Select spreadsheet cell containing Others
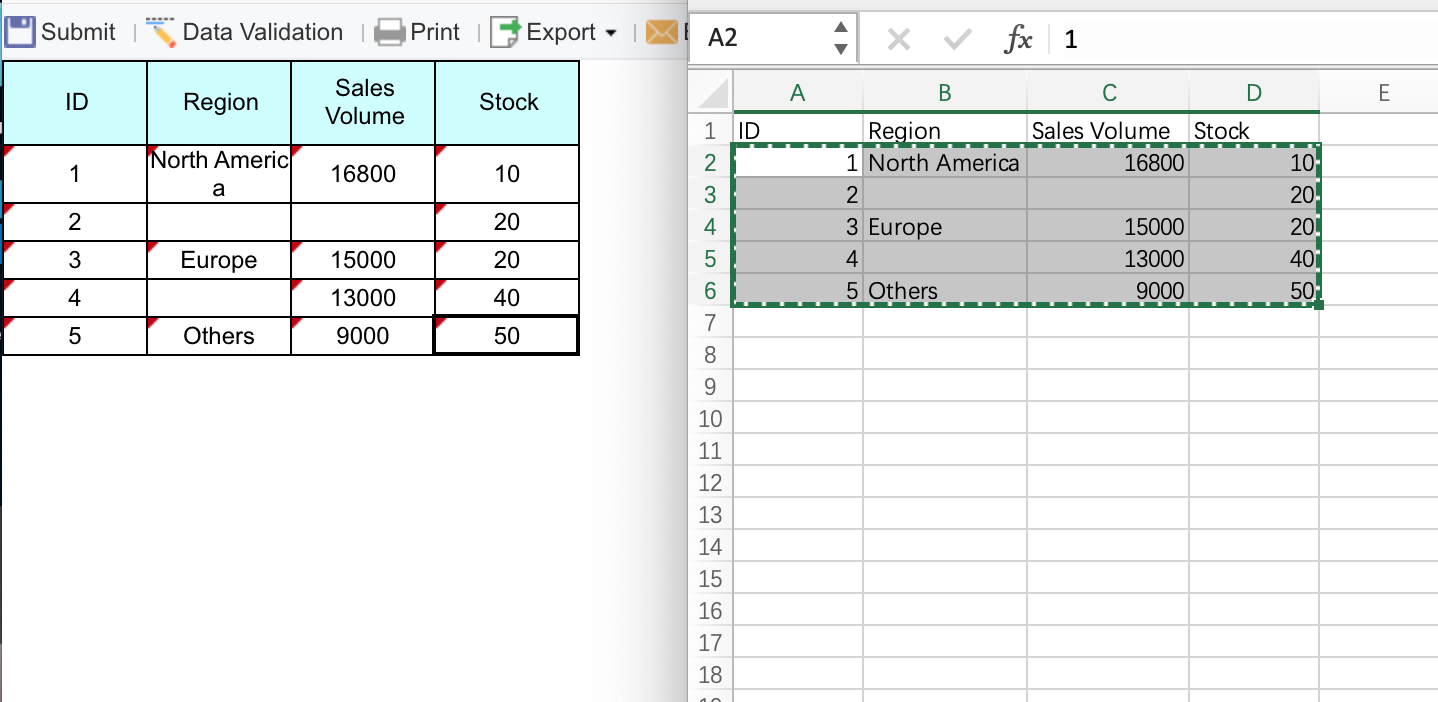The image size is (1438, 702). click(x=944, y=291)
